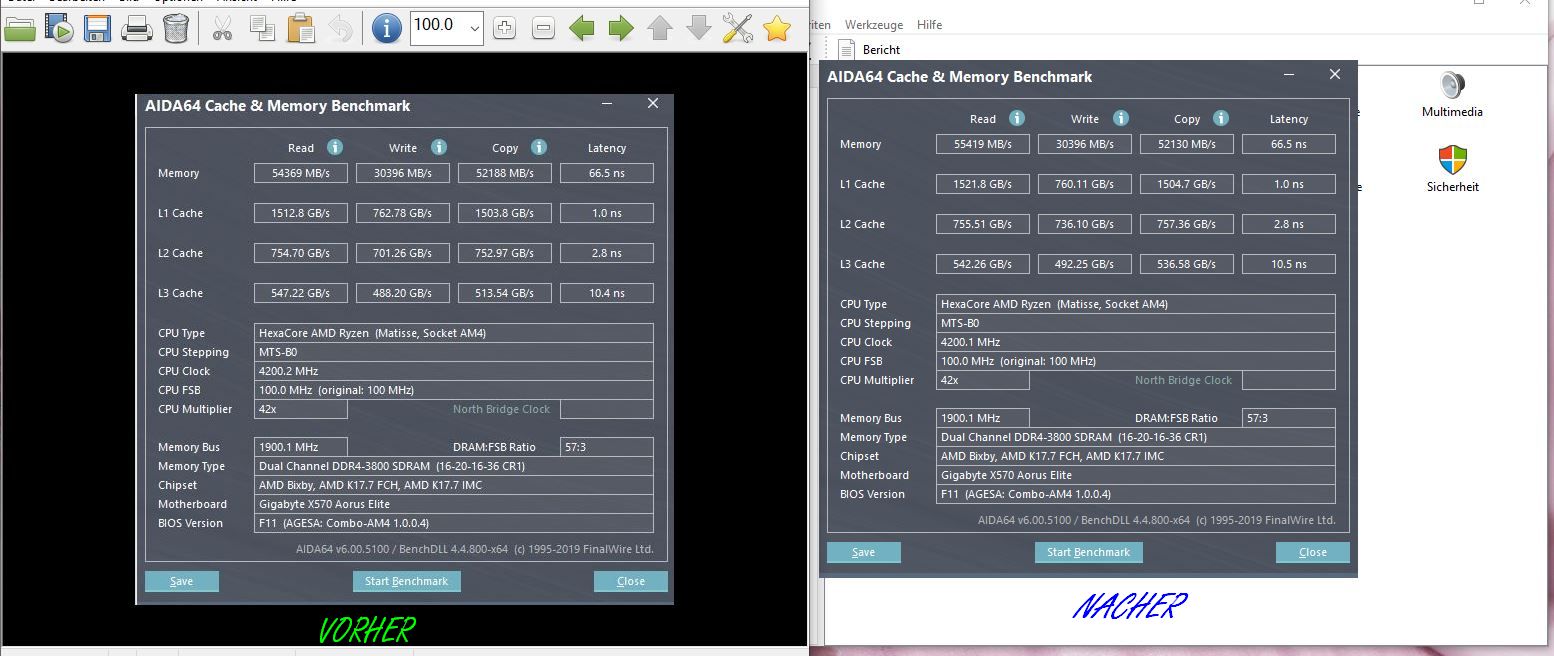Click the Bericht toolbar button

click(x=869, y=49)
